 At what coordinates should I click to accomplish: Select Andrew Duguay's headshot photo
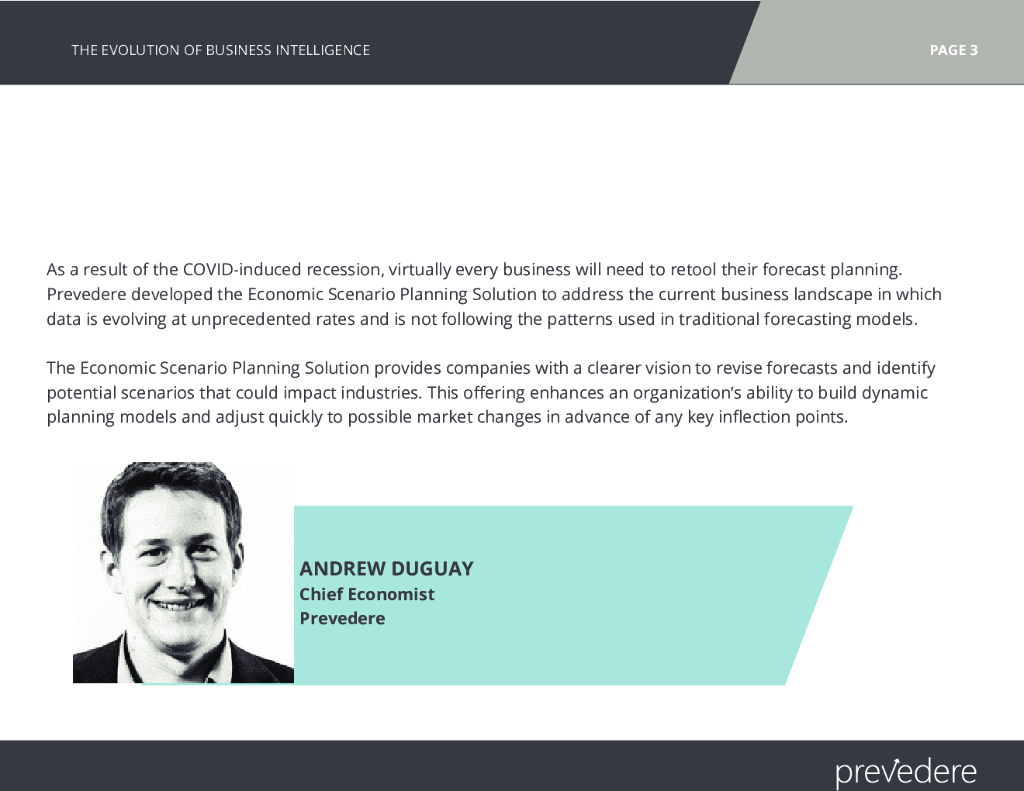183,573
